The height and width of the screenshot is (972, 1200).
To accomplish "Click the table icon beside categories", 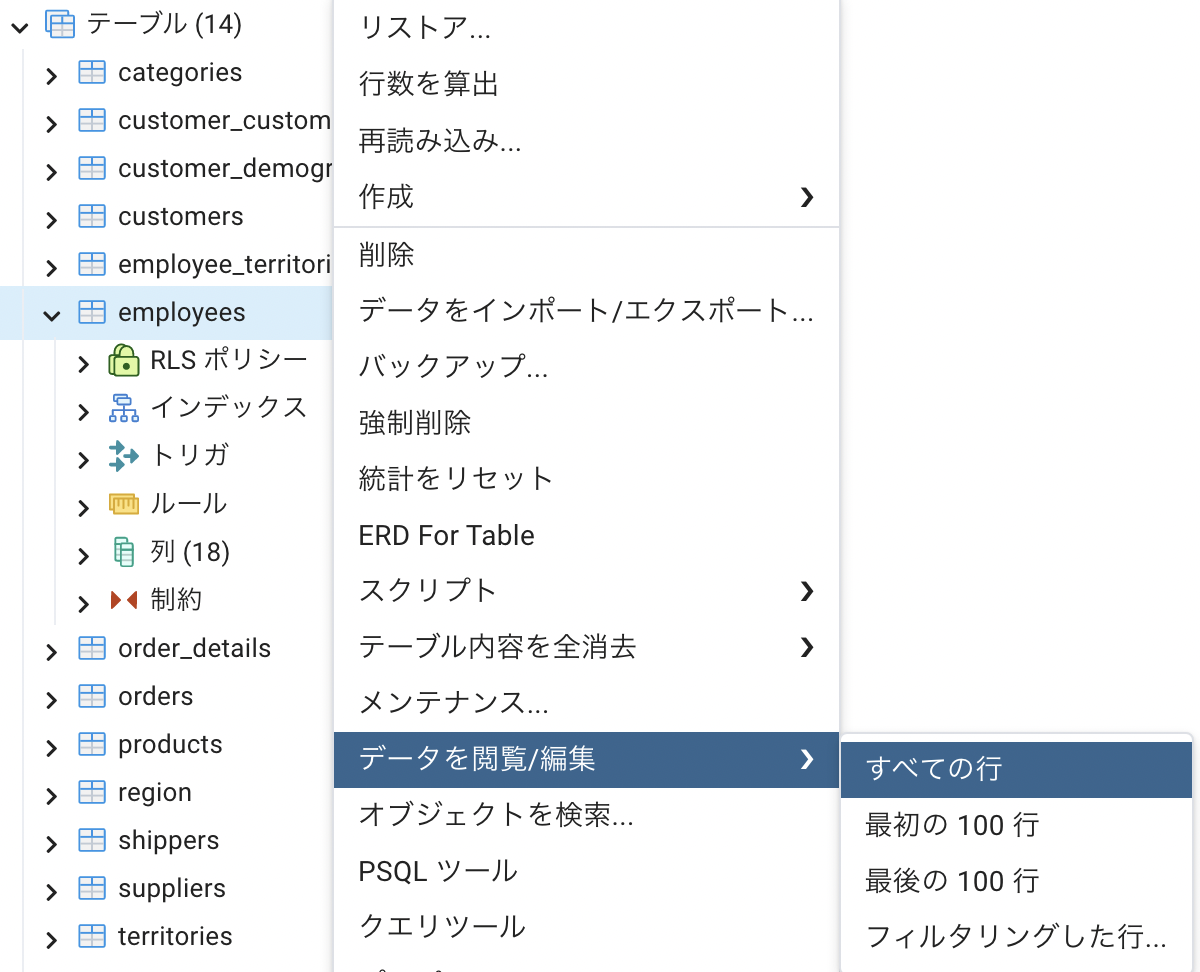I will [92, 73].
